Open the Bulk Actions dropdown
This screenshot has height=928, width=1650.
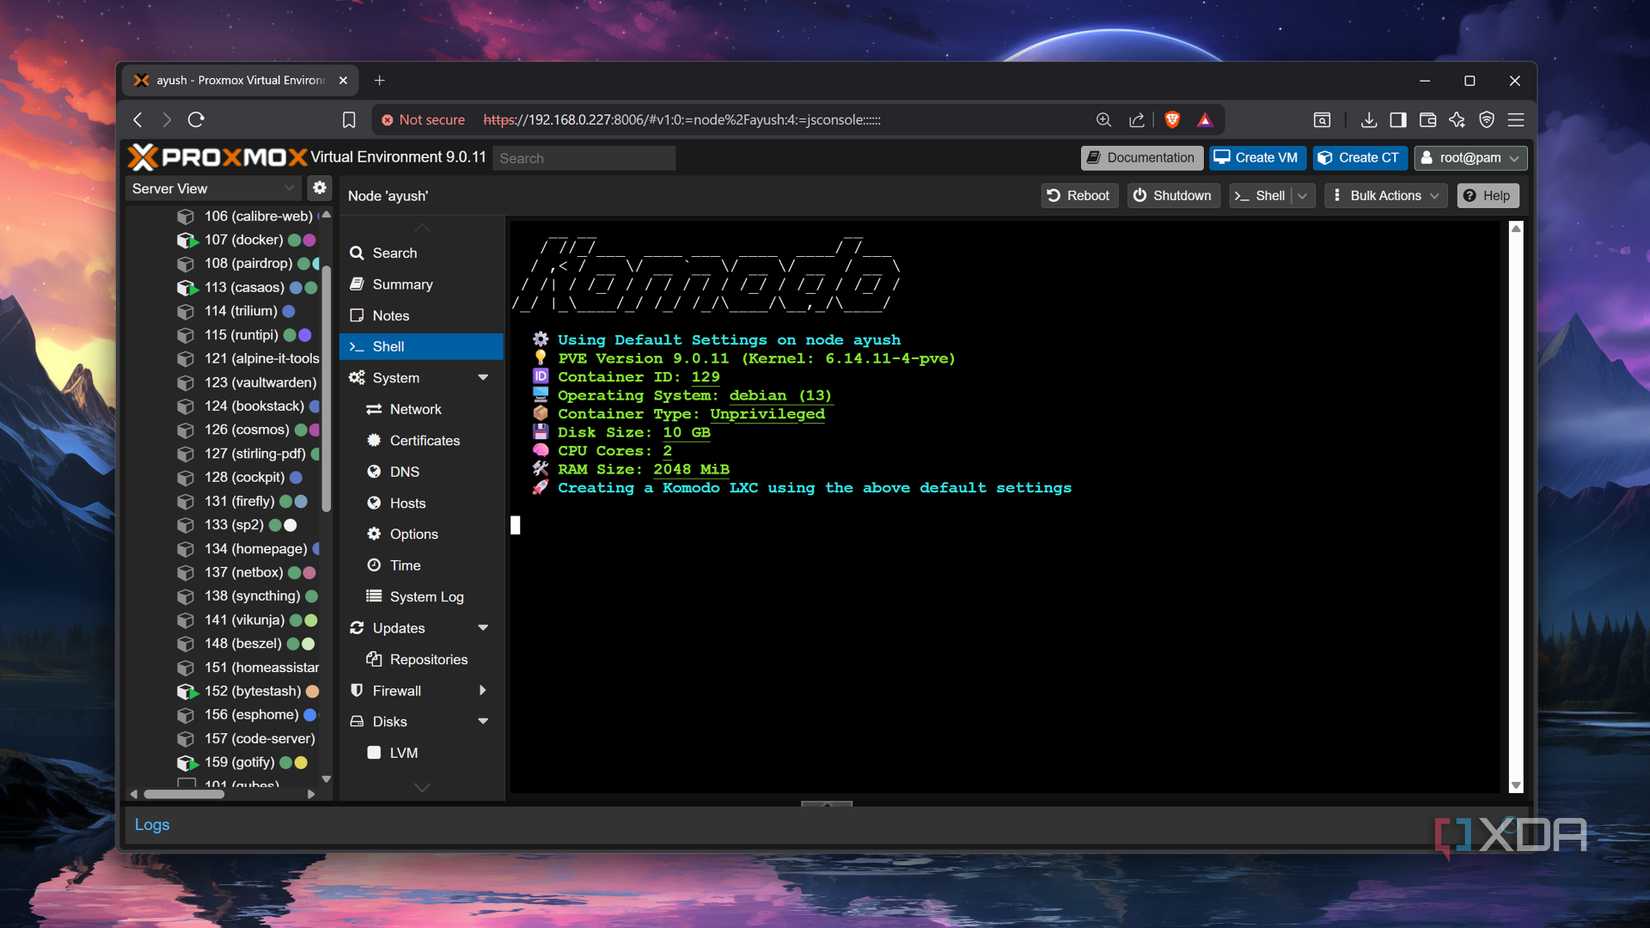coord(1385,195)
